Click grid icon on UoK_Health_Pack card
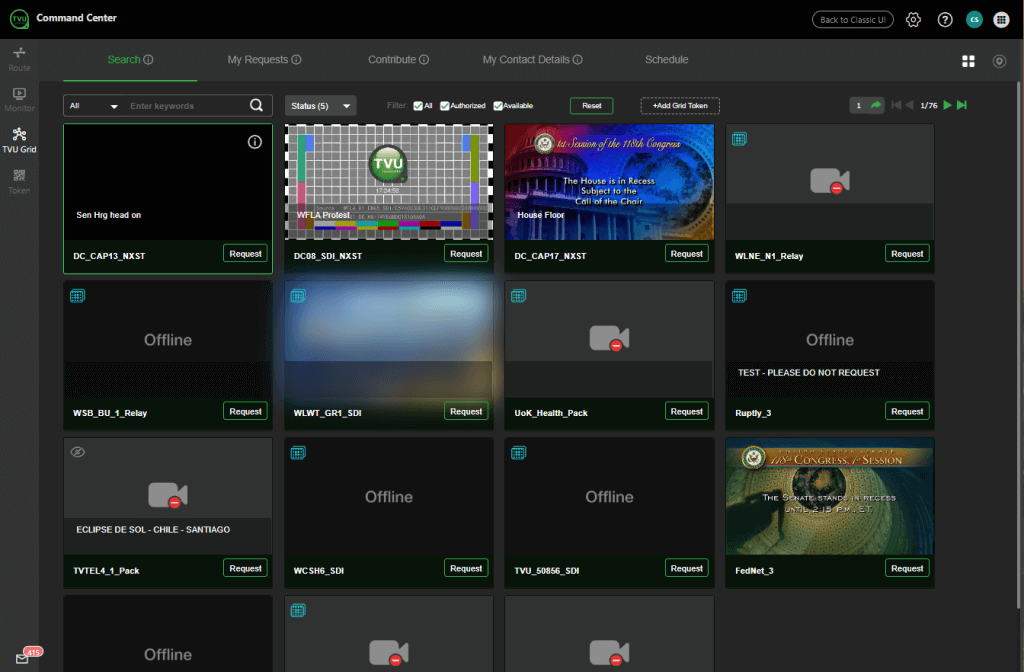The height and width of the screenshot is (672, 1024). click(x=519, y=296)
